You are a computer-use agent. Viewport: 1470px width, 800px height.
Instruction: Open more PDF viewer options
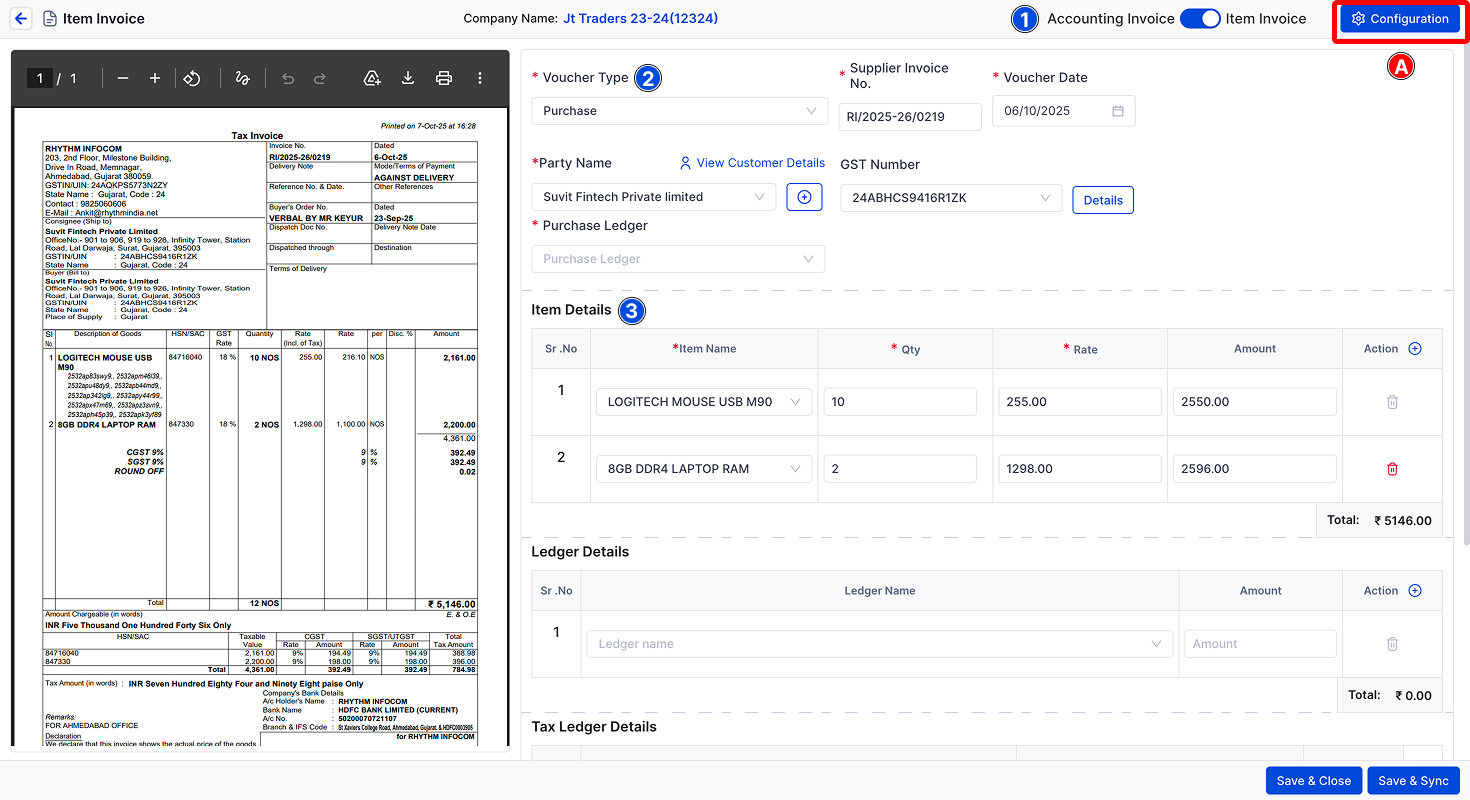[x=480, y=78]
